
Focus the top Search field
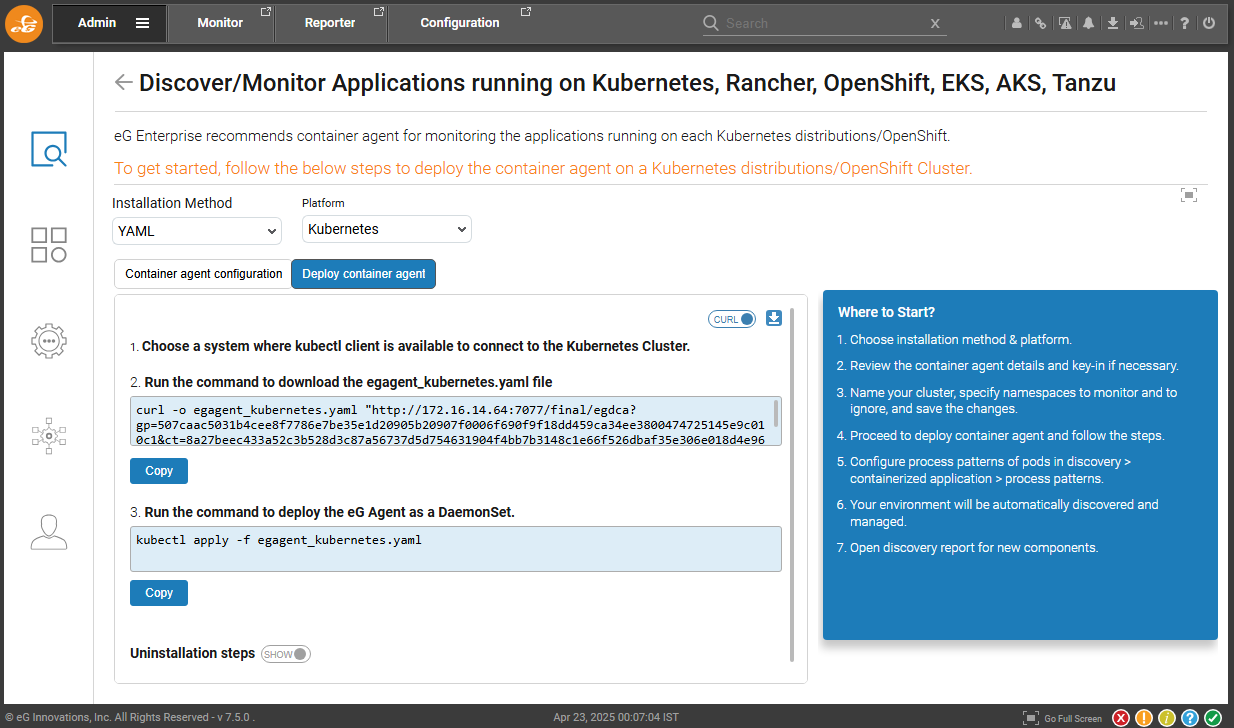[825, 23]
